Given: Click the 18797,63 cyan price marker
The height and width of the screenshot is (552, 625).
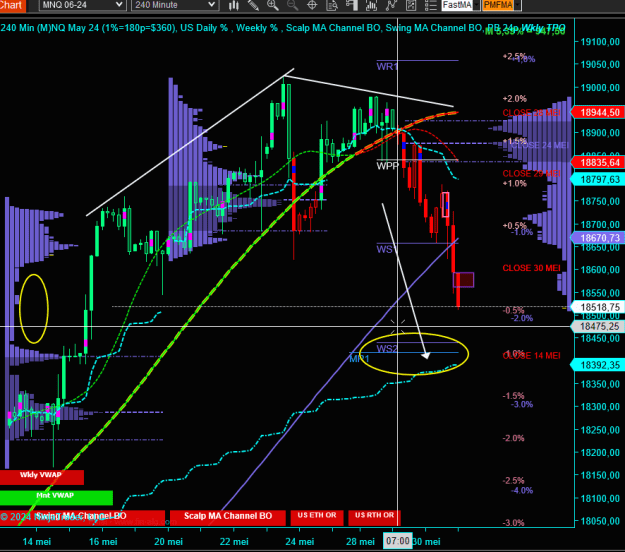Looking at the screenshot, I should click(598, 179).
